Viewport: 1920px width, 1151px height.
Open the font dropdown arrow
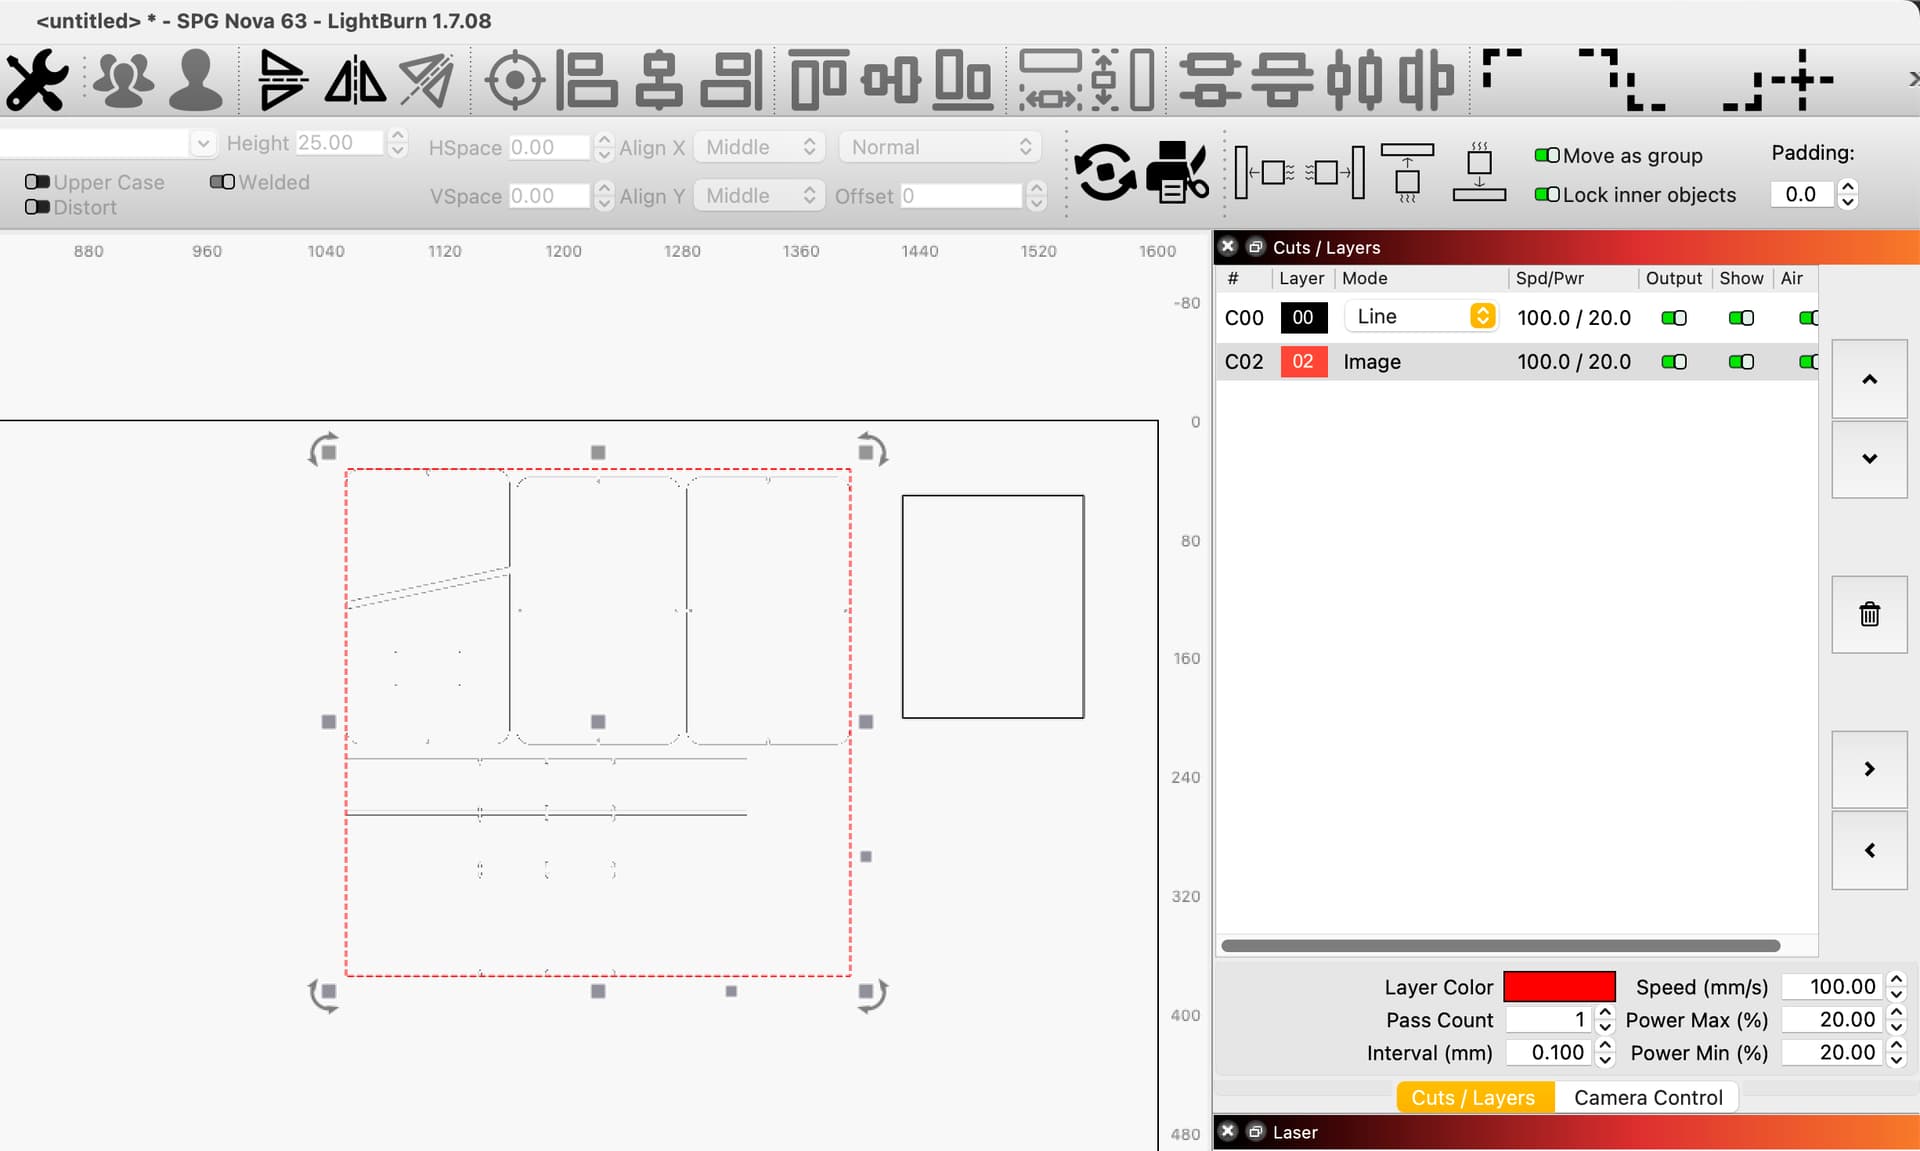pyautogui.click(x=203, y=144)
